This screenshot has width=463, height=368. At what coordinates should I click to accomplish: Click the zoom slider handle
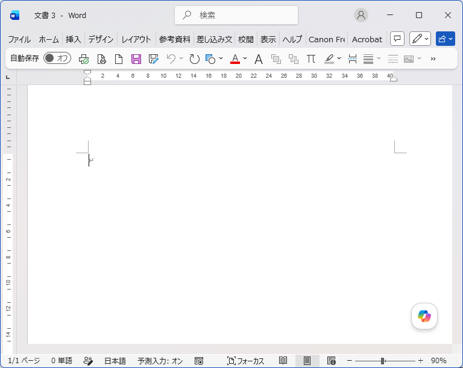[x=383, y=361]
